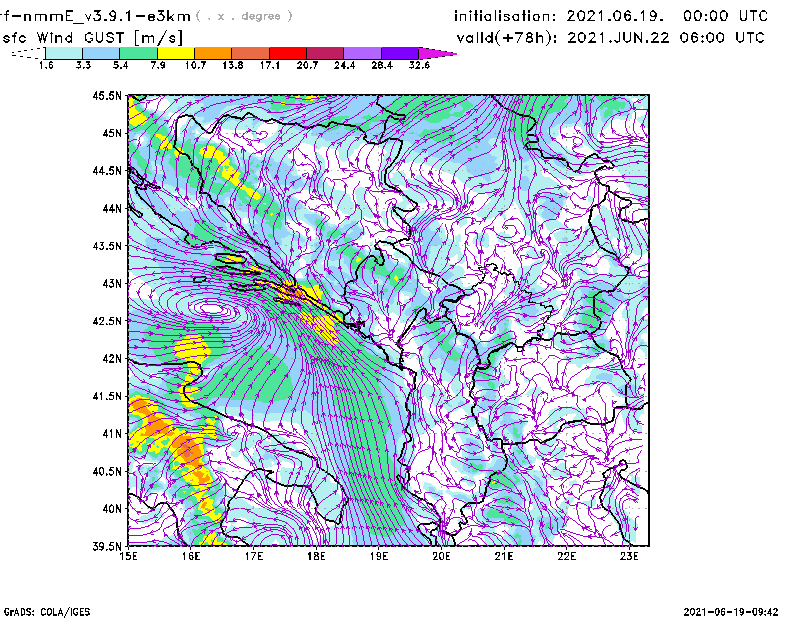This screenshot has width=800, height=618.
Task: Click the '06:00 UTC' valid time
Action: 722,38
